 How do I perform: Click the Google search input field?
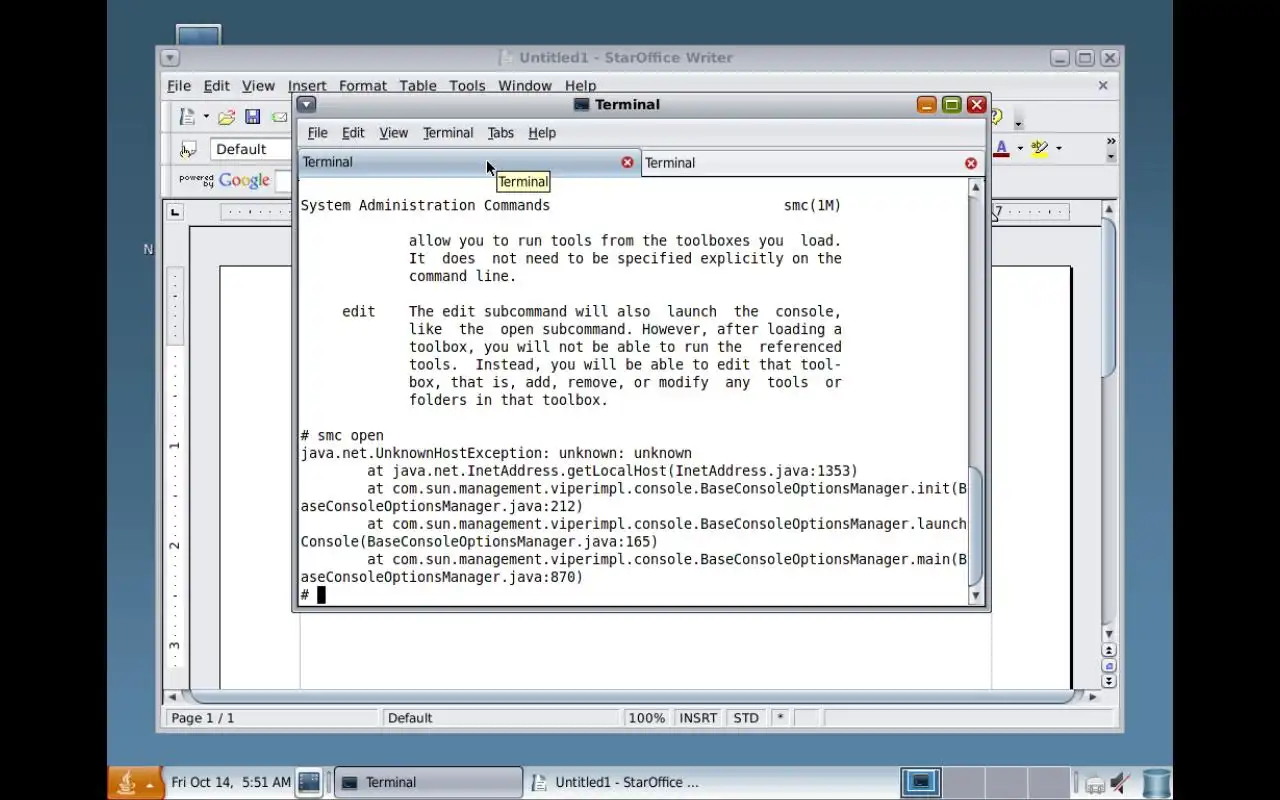coord(284,182)
